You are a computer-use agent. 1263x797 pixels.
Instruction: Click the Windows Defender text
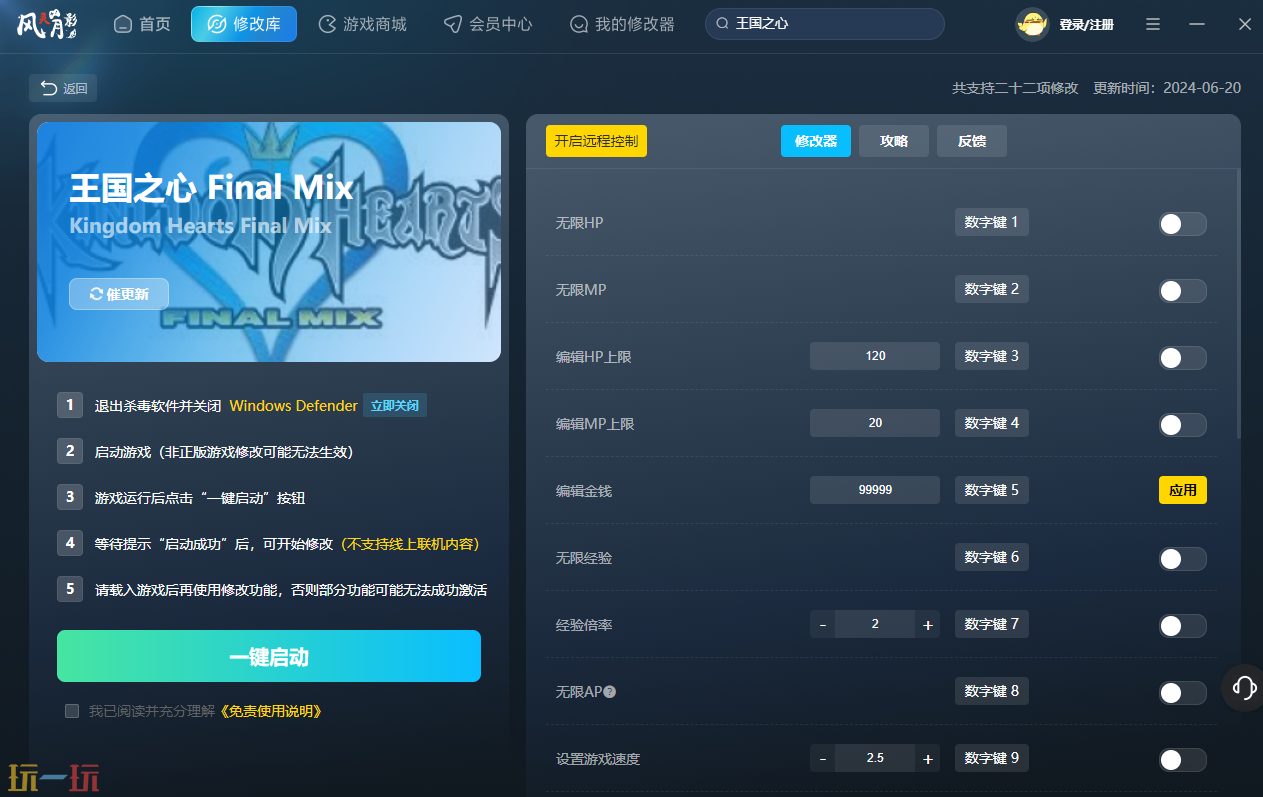293,406
